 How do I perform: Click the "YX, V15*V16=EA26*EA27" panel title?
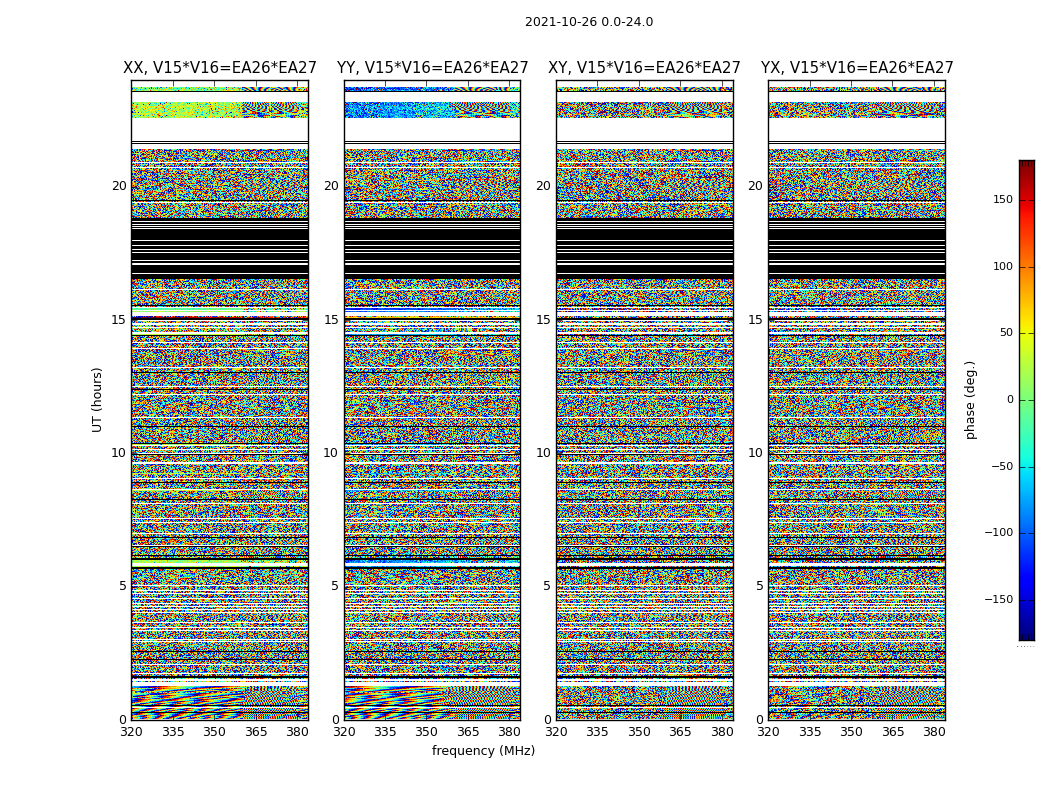856,68
